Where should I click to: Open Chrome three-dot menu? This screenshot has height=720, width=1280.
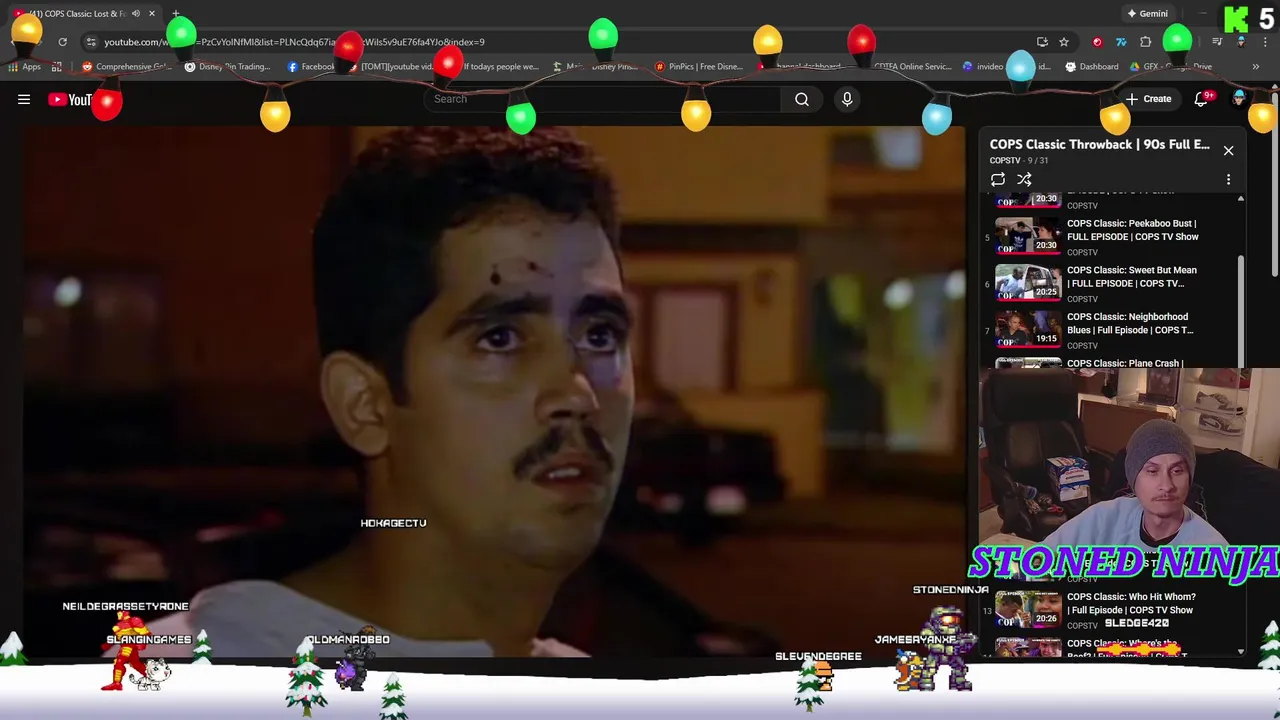1265,42
